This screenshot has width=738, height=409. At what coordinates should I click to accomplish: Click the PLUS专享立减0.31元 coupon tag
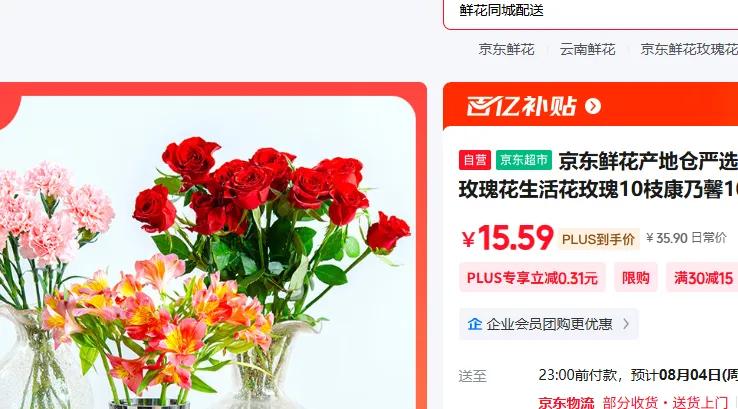(532, 278)
